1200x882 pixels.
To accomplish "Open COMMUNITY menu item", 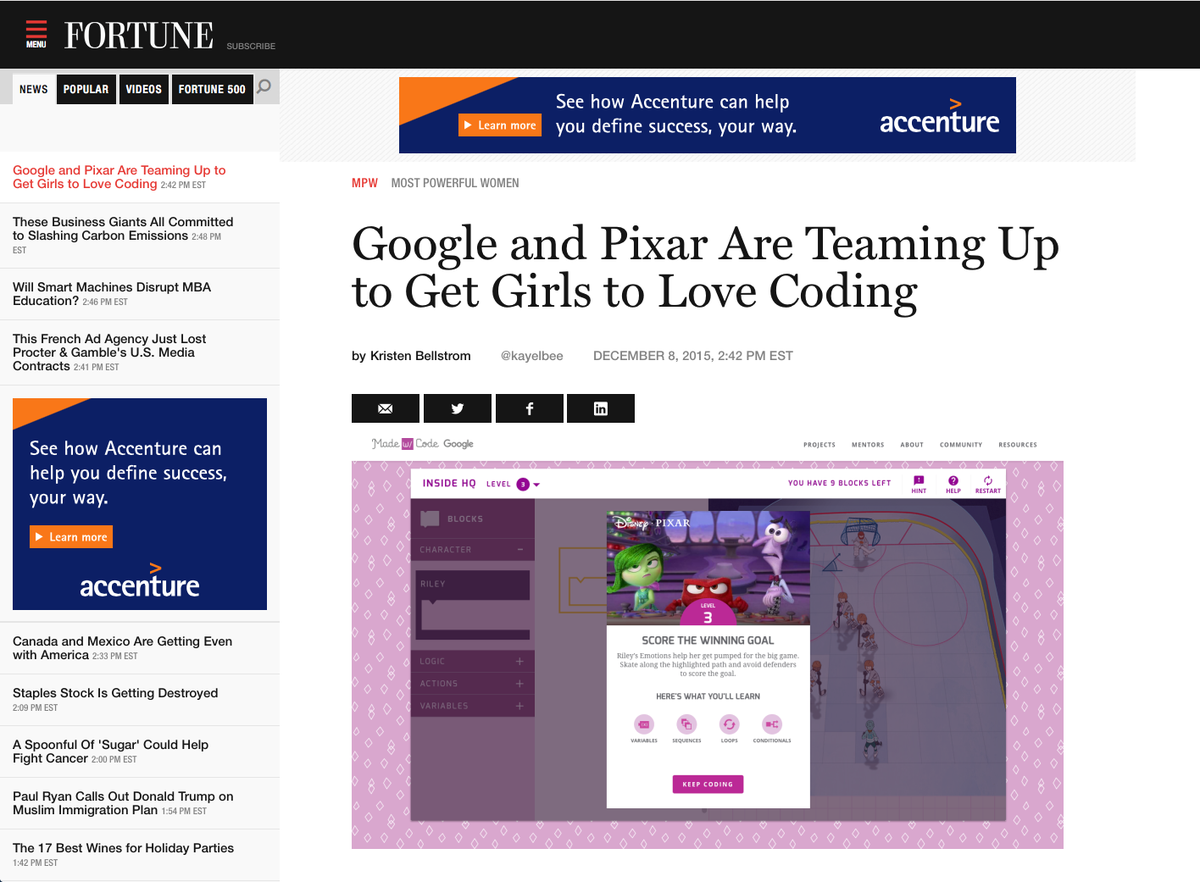I will click(x=961, y=445).
